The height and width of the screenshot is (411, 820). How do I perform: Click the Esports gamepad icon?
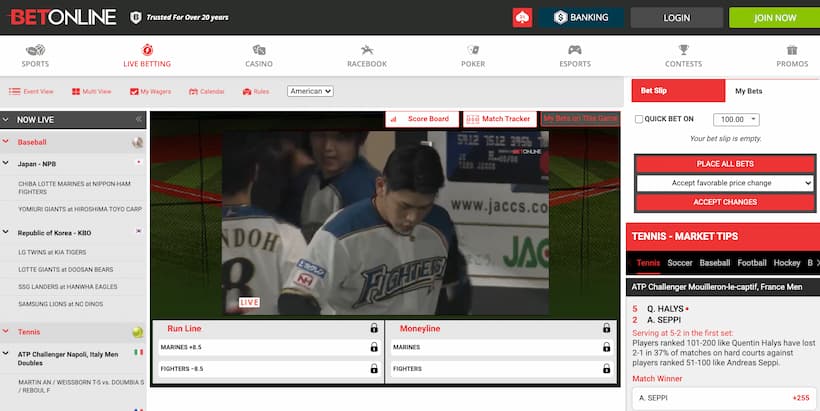pyautogui.click(x=575, y=50)
